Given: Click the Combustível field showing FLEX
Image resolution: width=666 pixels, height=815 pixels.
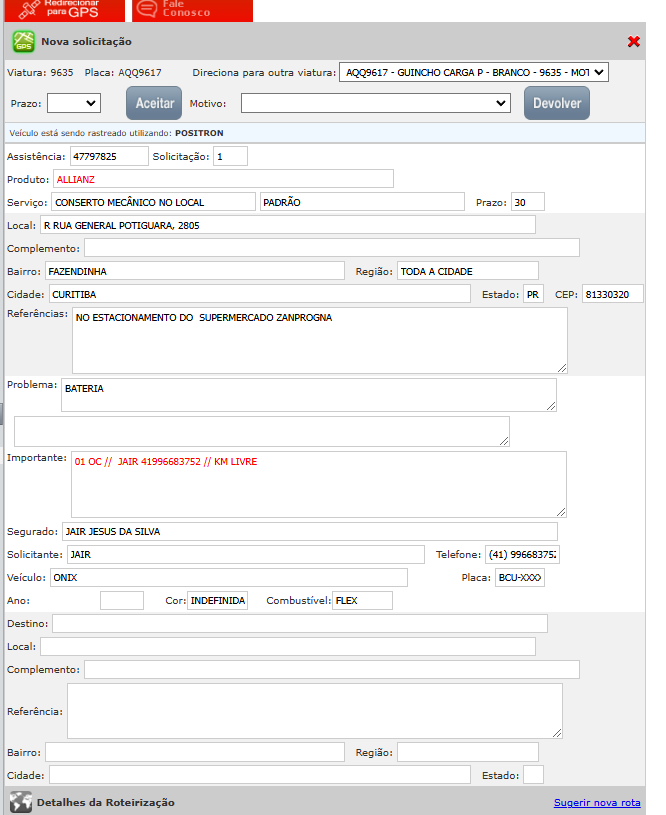Looking at the screenshot, I should 362,600.
